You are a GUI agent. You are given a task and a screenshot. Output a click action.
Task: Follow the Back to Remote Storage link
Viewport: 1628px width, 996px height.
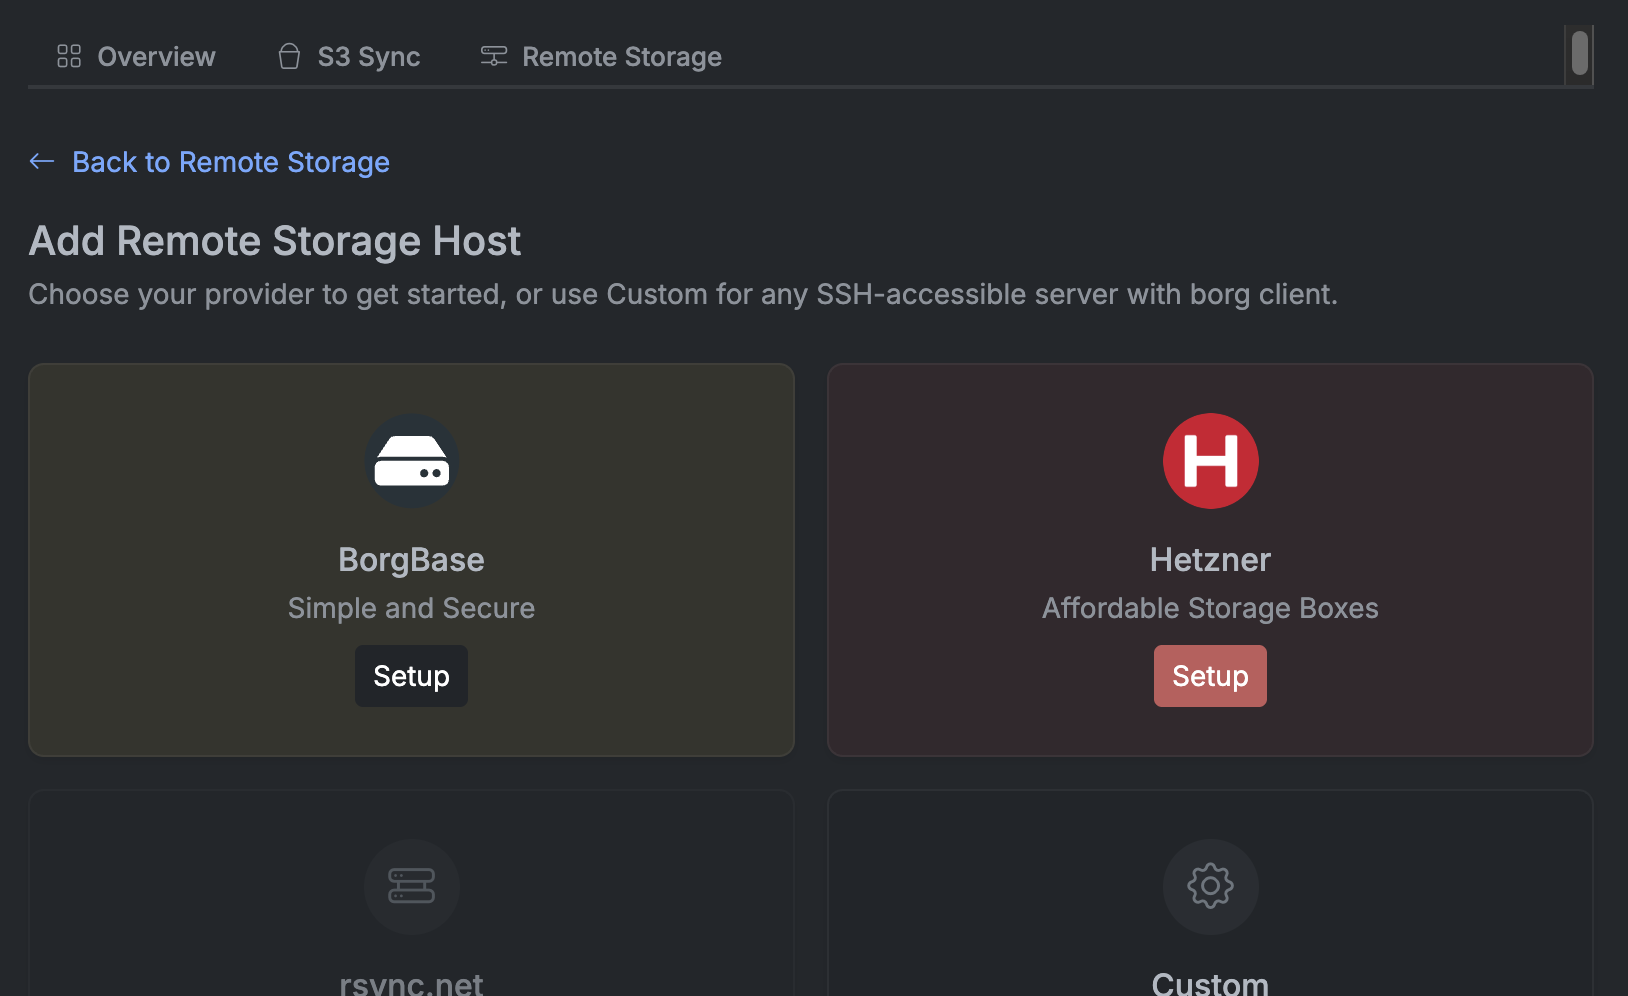tap(230, 161)
